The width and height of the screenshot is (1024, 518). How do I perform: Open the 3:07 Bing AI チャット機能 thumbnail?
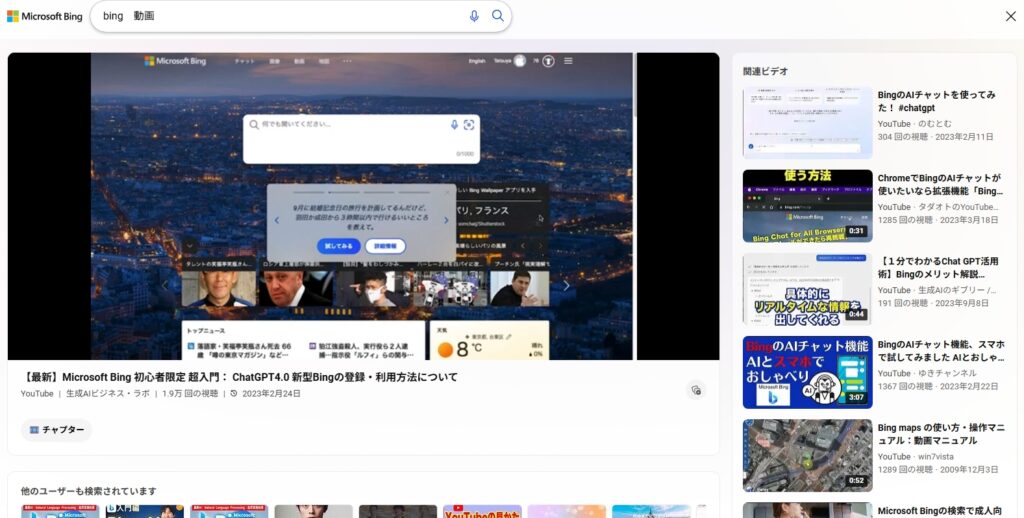(807, 372)
